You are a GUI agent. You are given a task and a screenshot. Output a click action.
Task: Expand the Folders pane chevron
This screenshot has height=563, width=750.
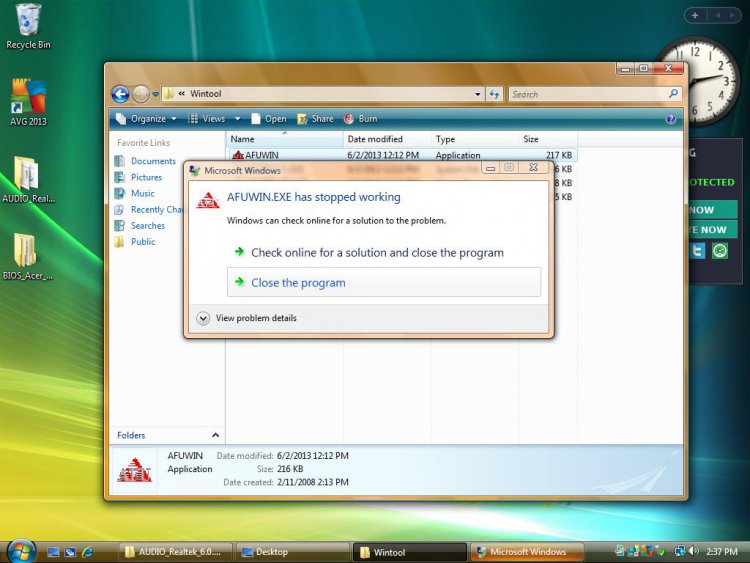coord(215,435)
